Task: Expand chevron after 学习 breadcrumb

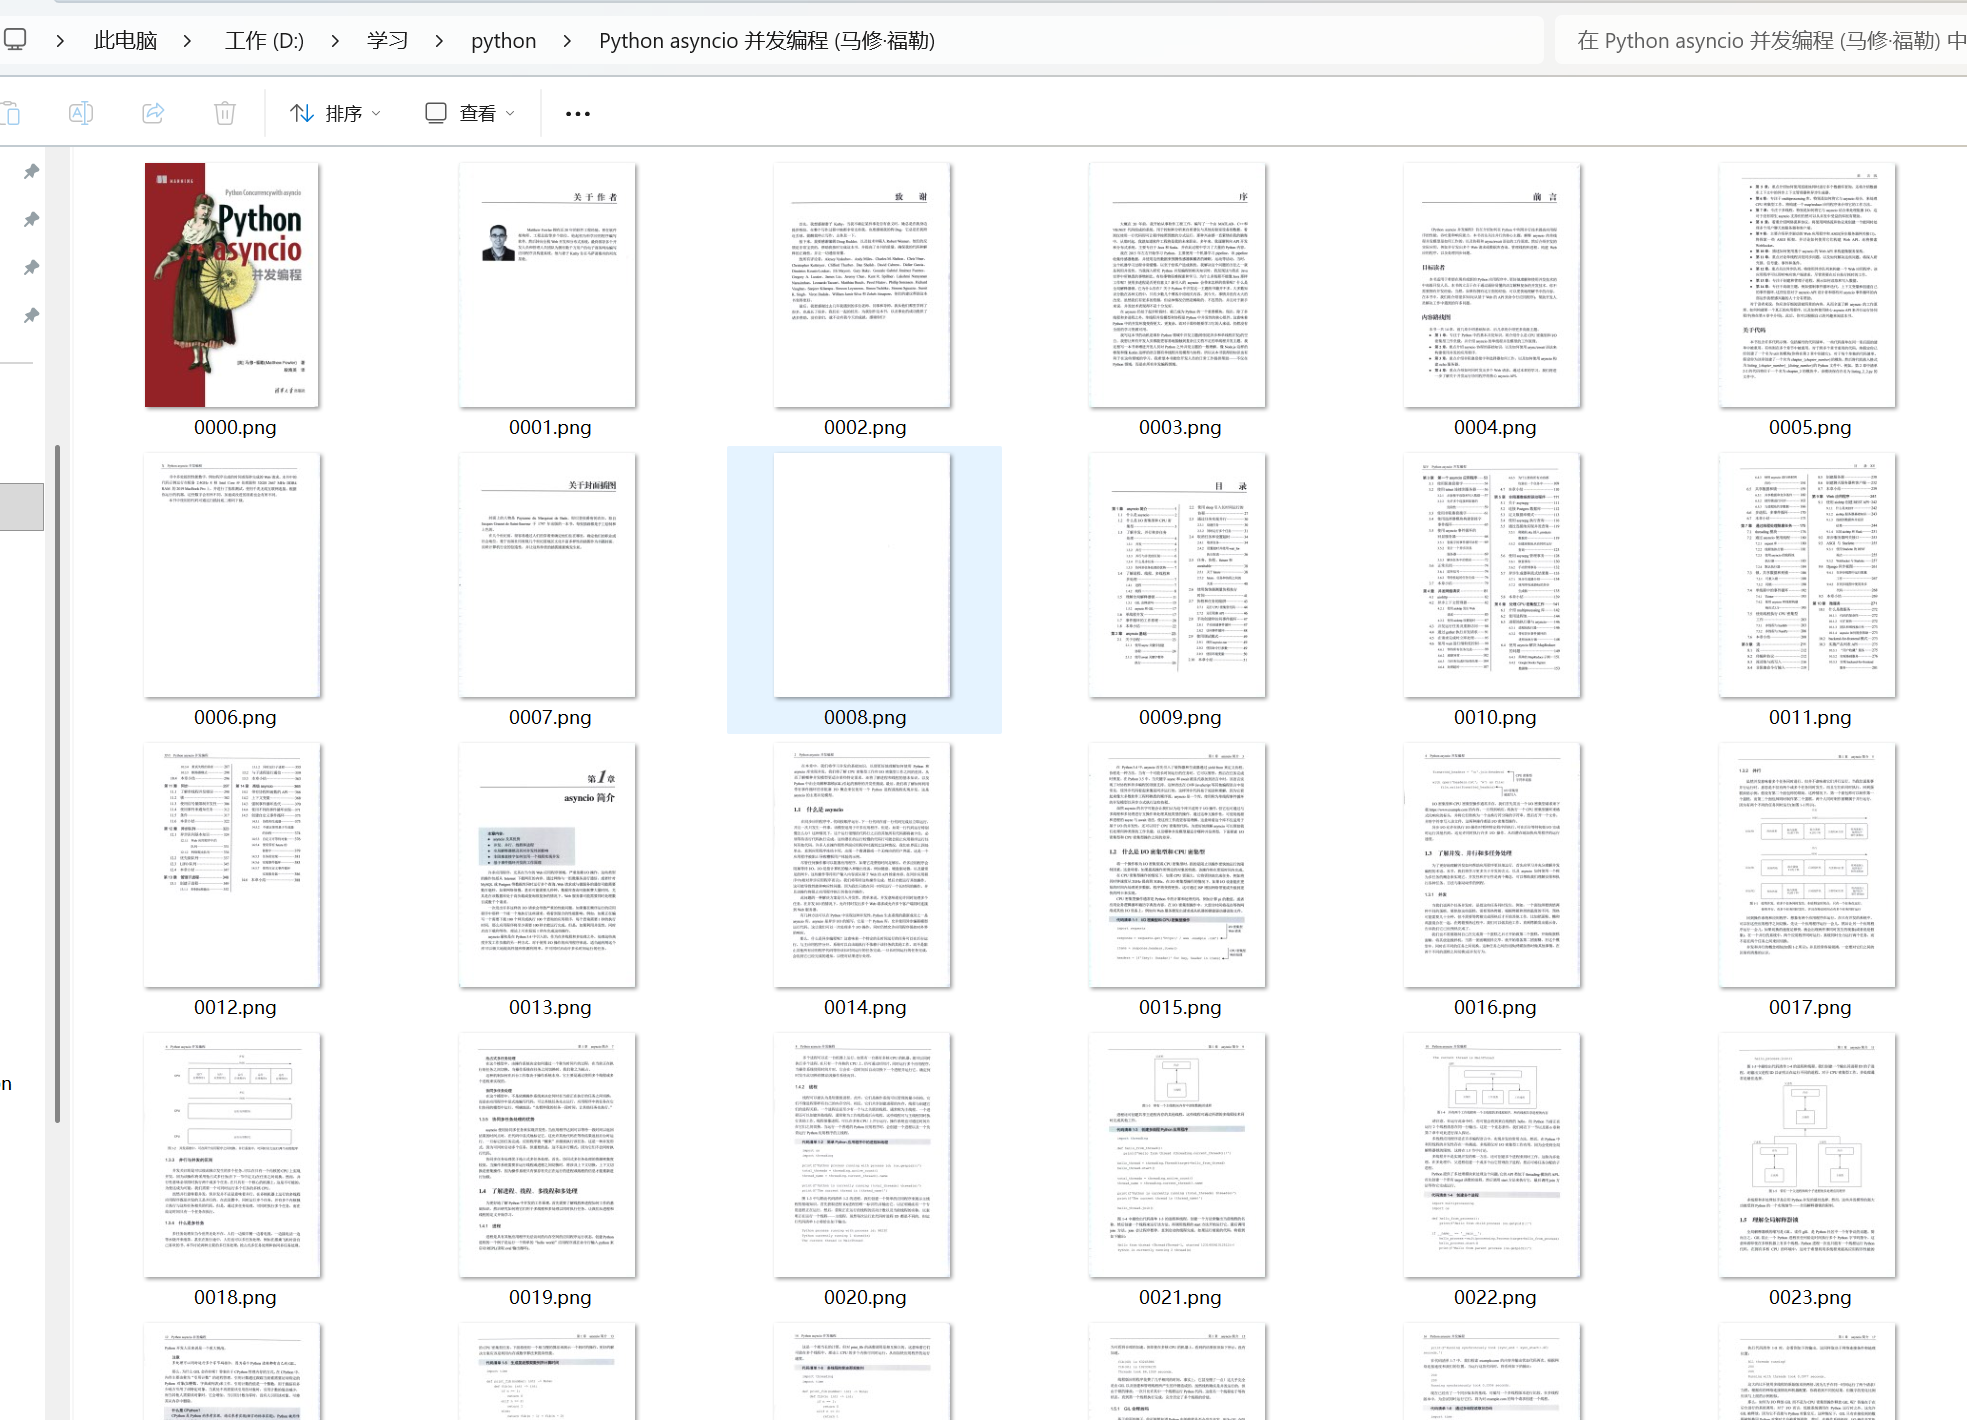Action: click(x=439, y=41)
